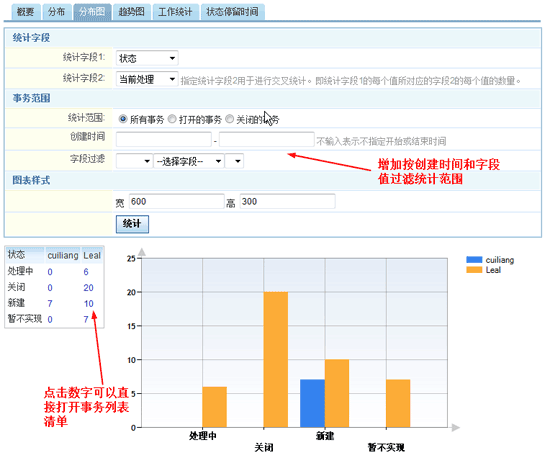Click the cuiliang legend text
The height and width of the screenshot is (458, 550).
click(x=500, y=260)
